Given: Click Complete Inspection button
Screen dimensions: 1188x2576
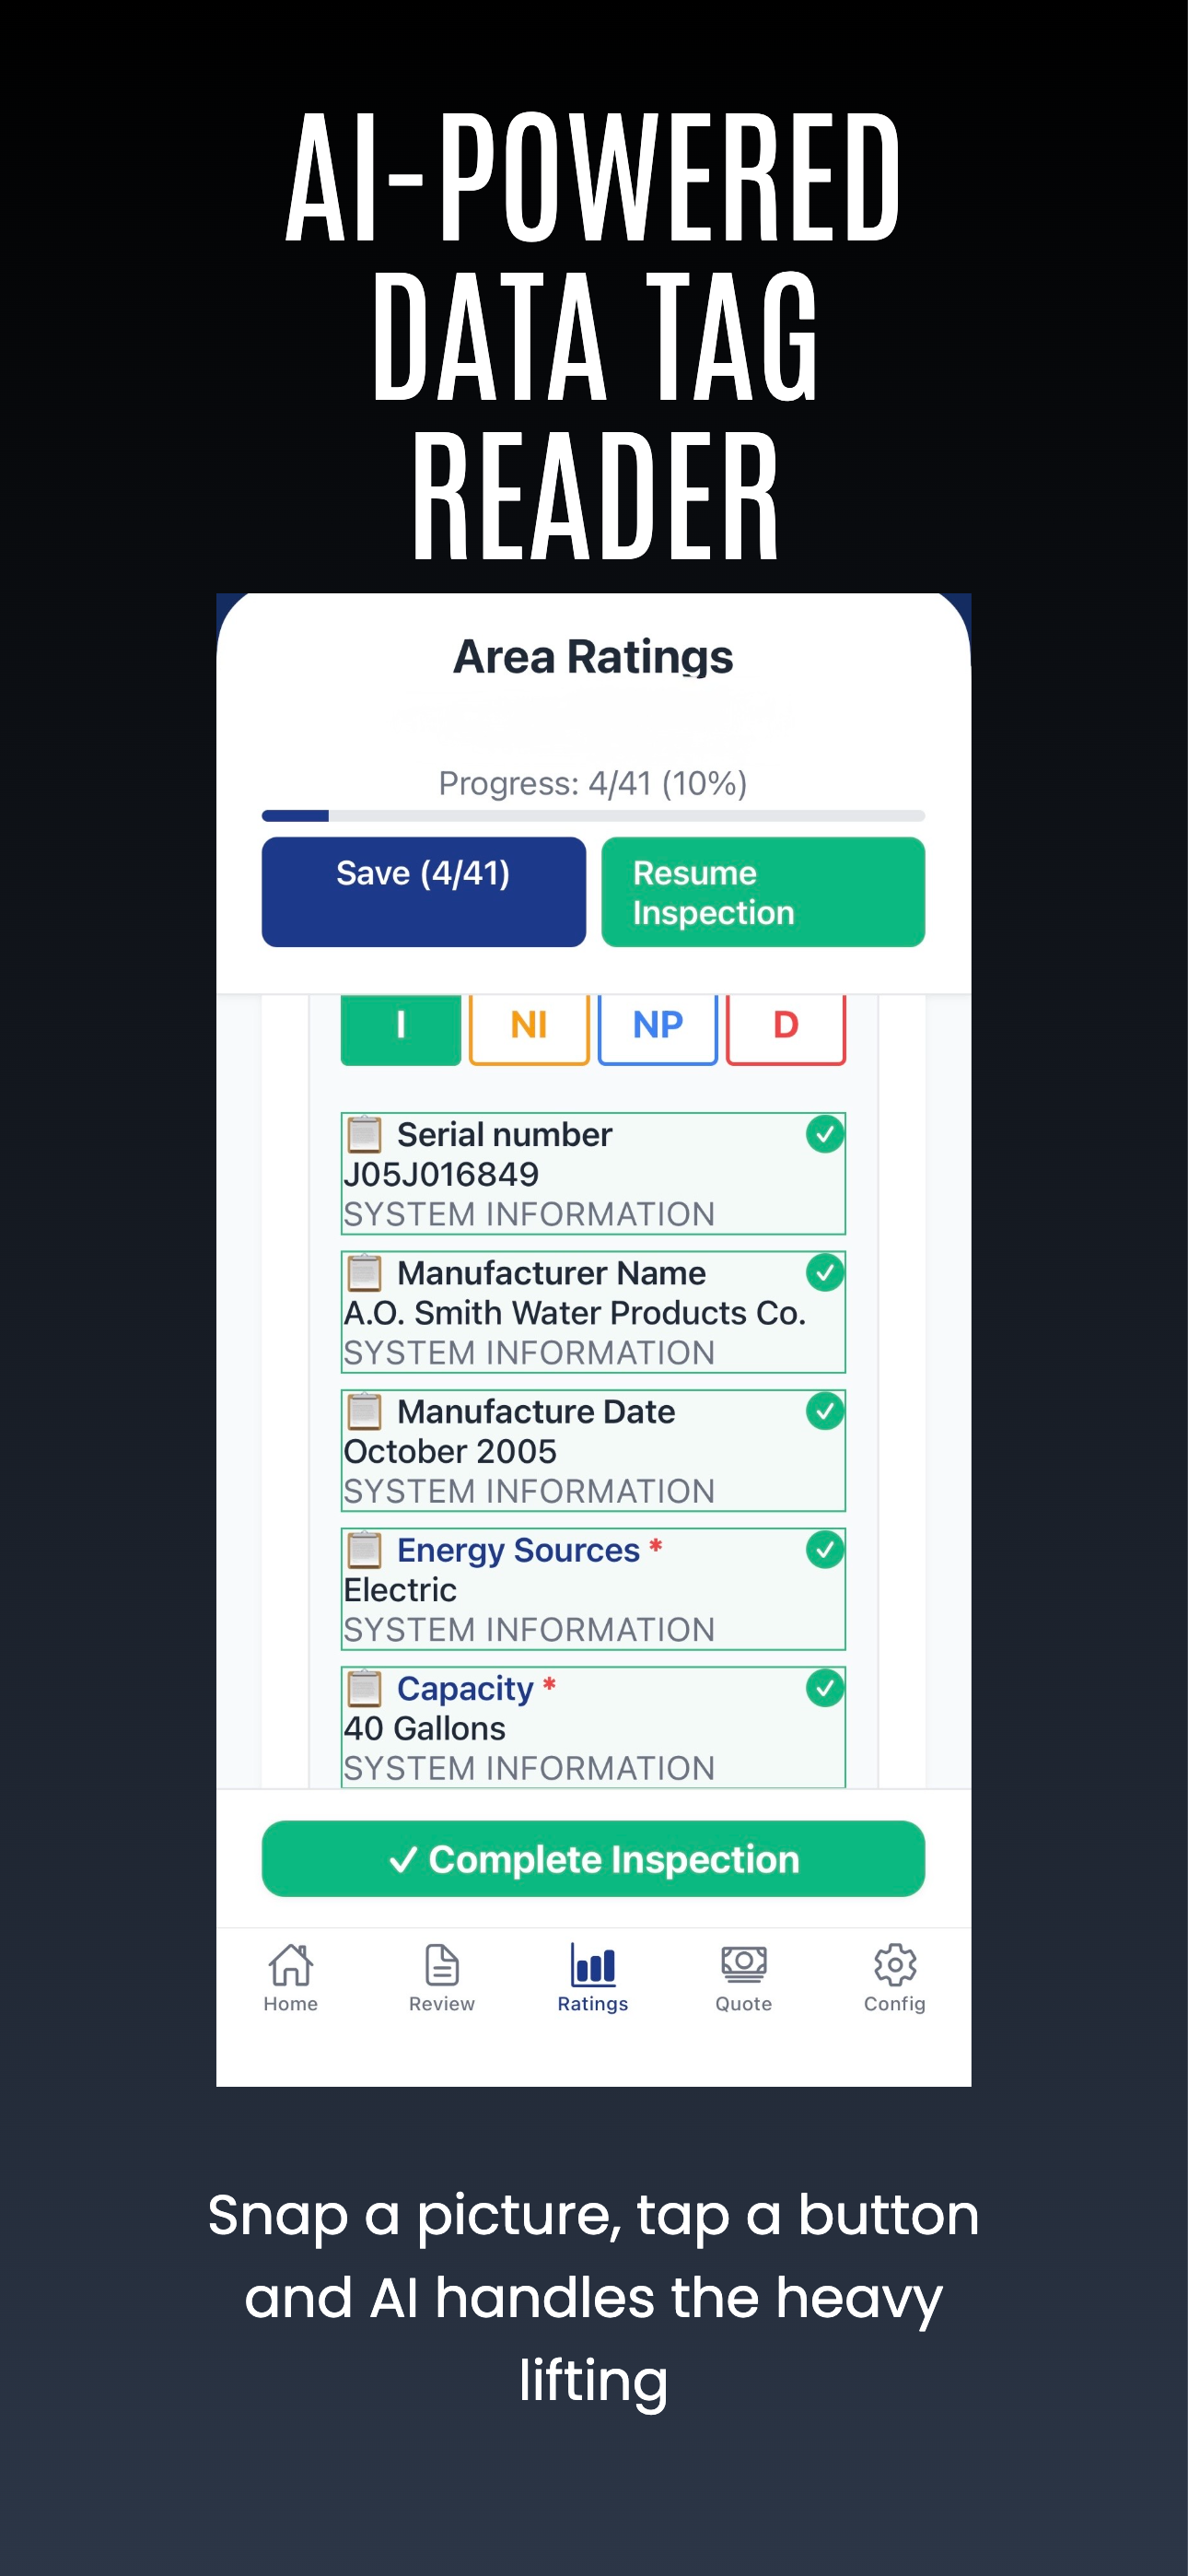Looking at the screenshot, I should point(593,1858).
